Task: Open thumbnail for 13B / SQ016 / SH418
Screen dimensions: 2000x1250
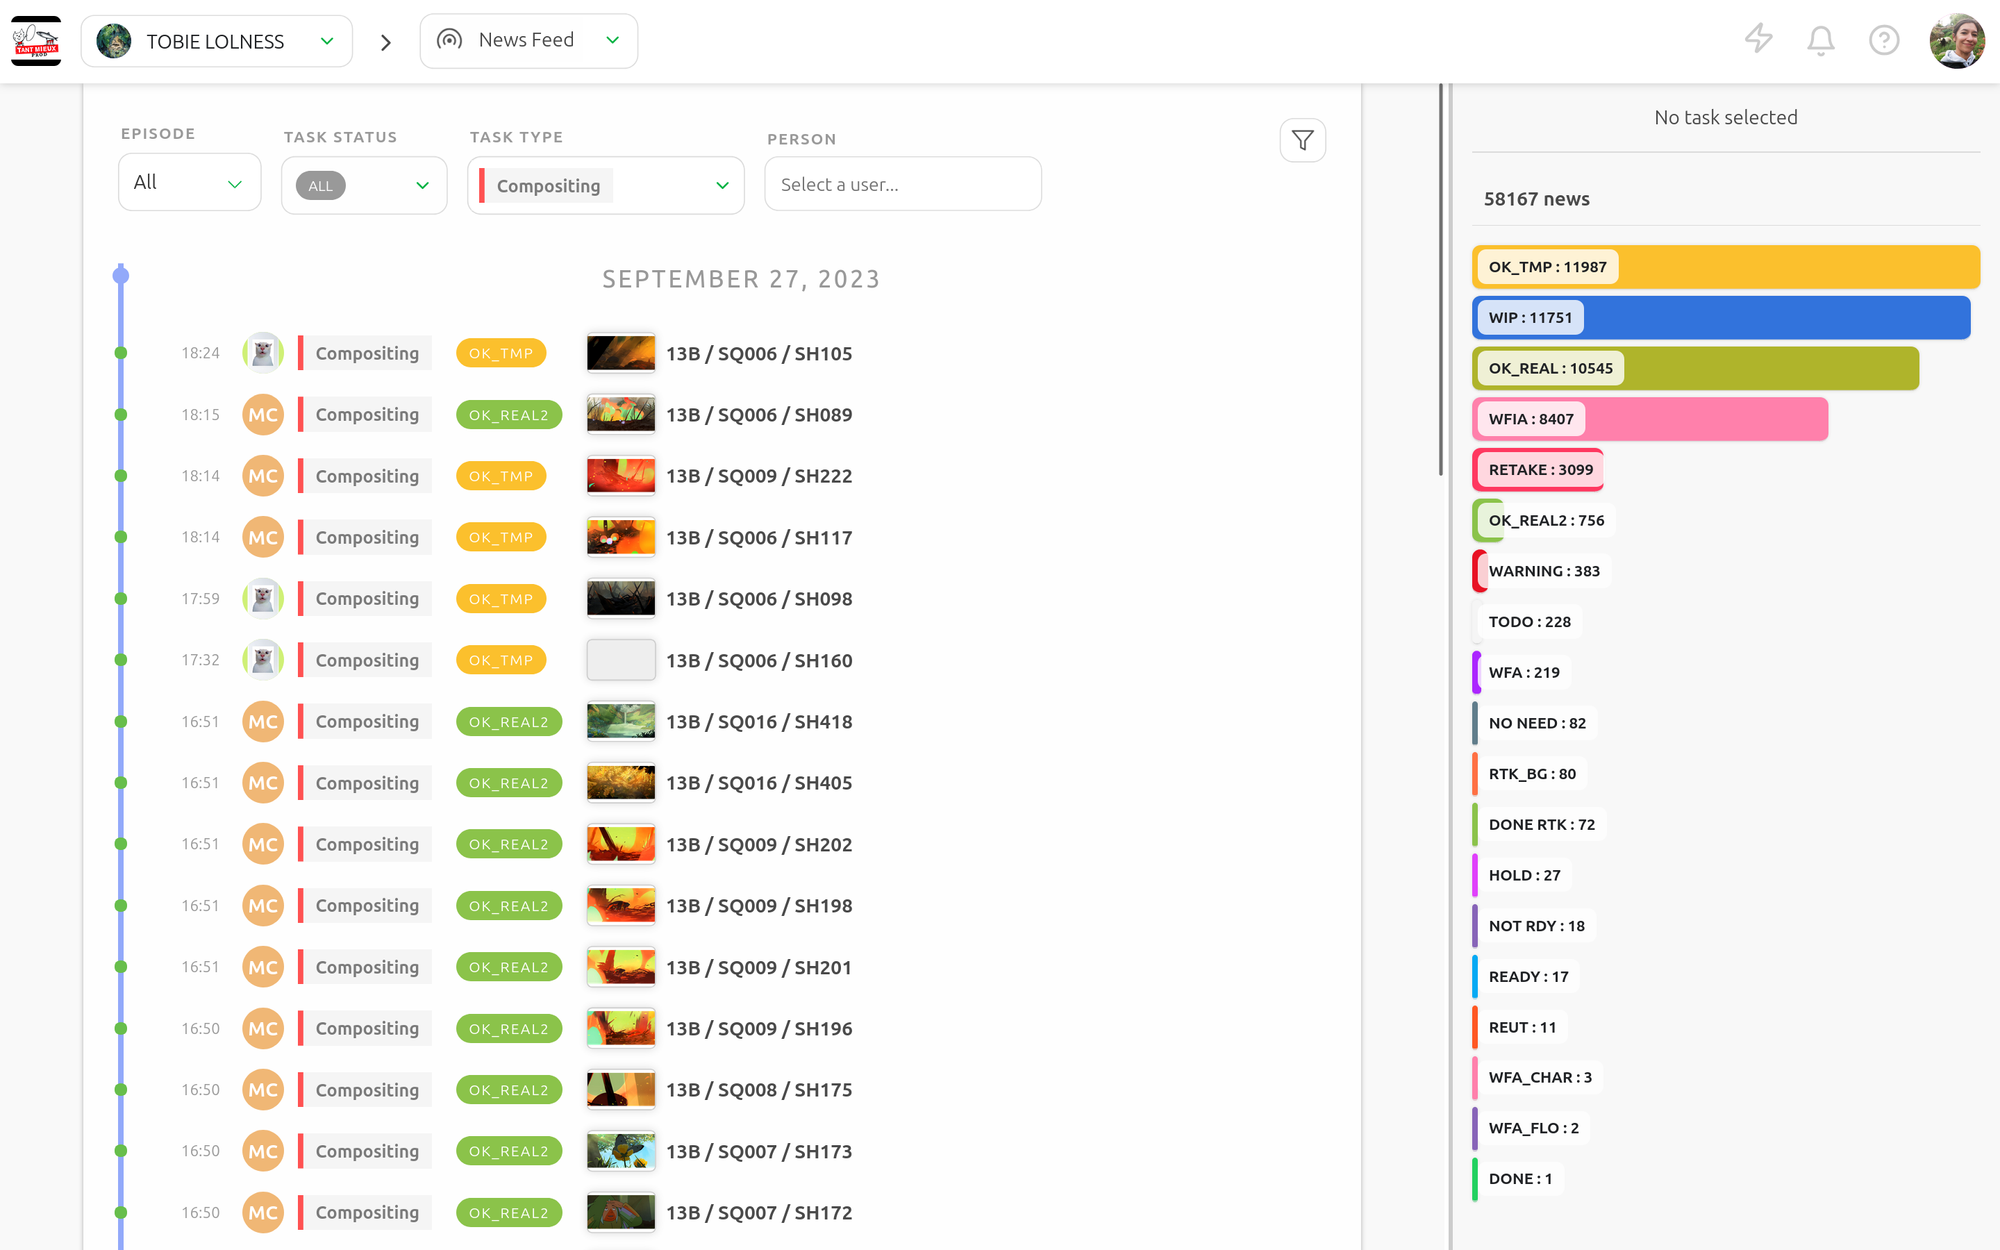Action: point(620,722)
